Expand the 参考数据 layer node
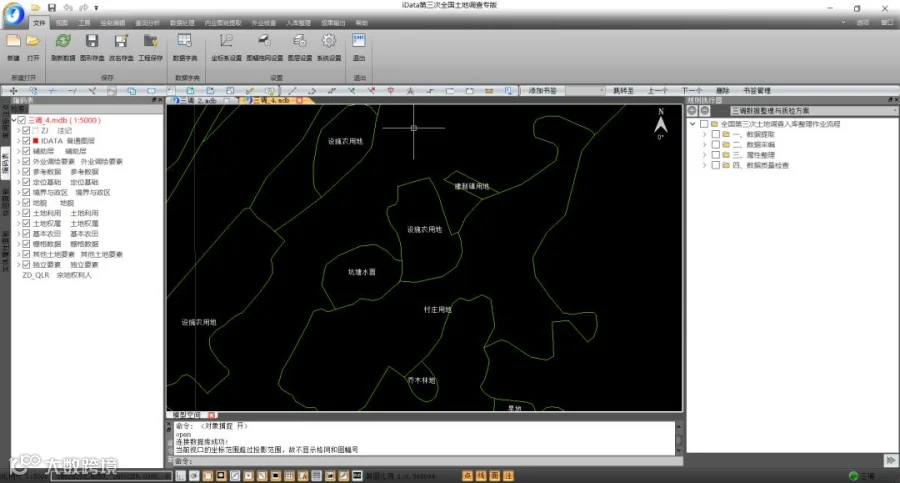The image size is (900, 483). 18,172
